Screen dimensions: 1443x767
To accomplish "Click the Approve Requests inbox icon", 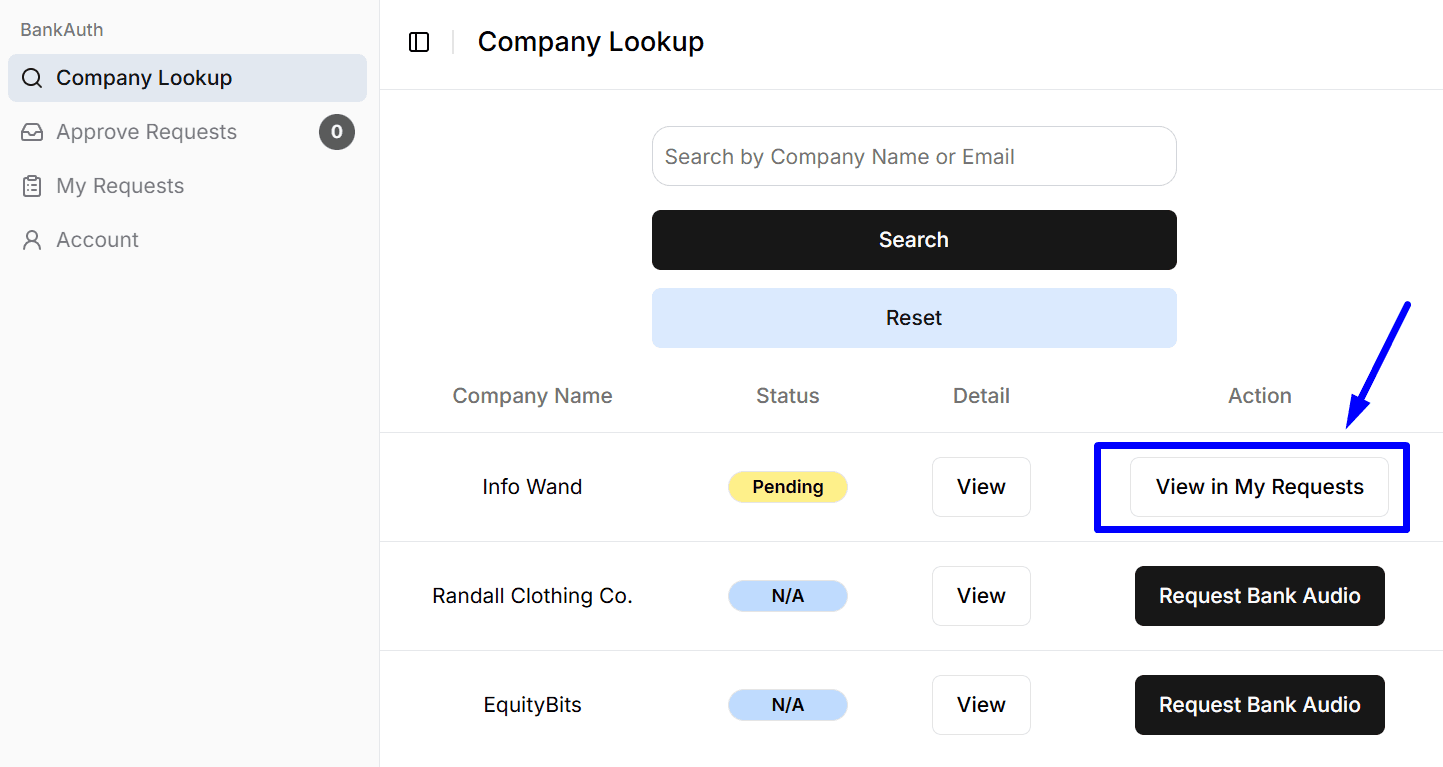I will (32, 132).
